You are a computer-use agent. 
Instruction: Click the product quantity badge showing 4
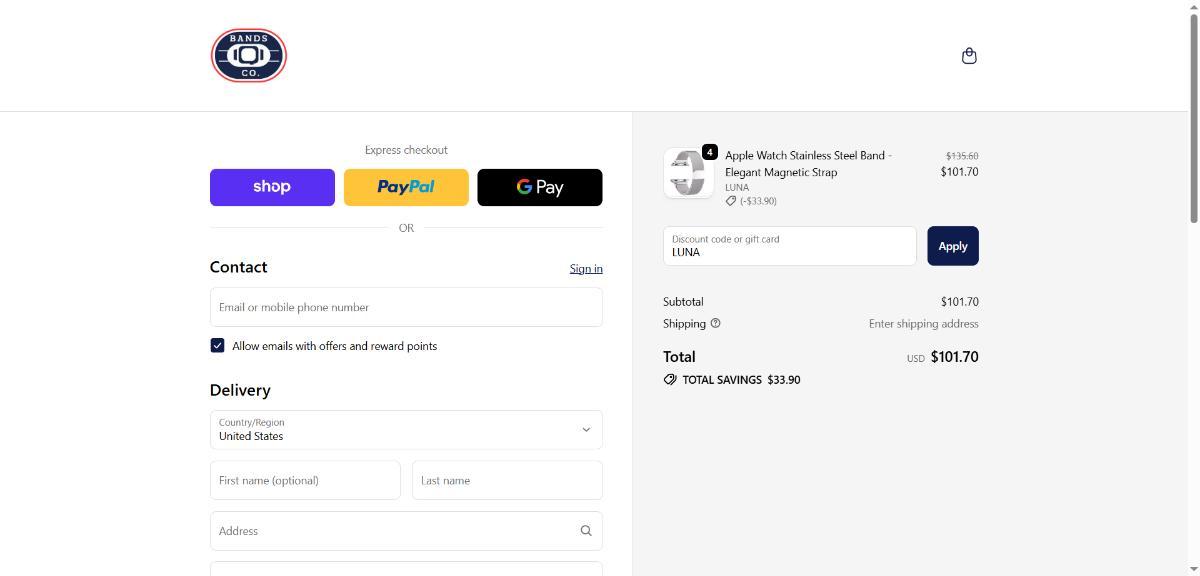tap(710, 152)
